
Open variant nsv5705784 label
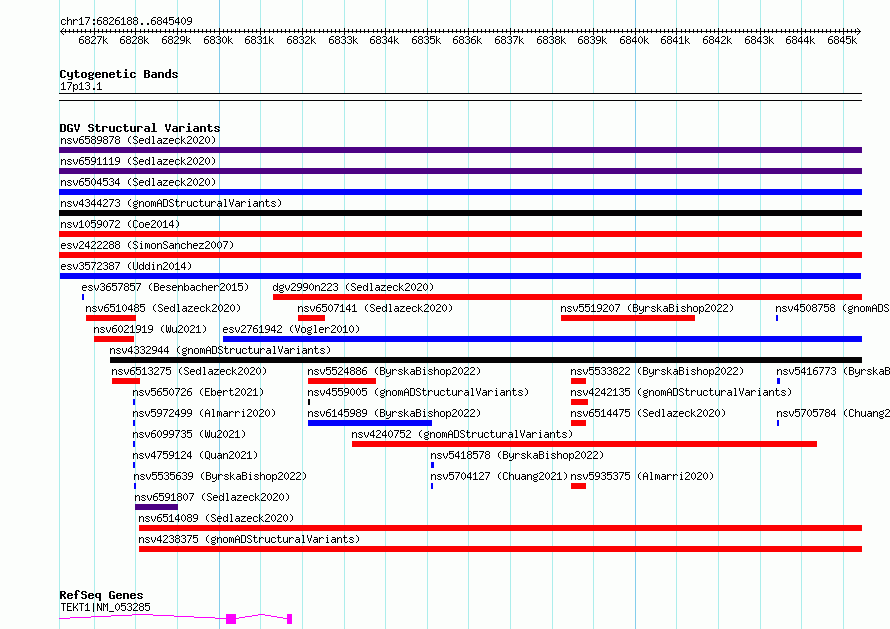tap(833, 413)
